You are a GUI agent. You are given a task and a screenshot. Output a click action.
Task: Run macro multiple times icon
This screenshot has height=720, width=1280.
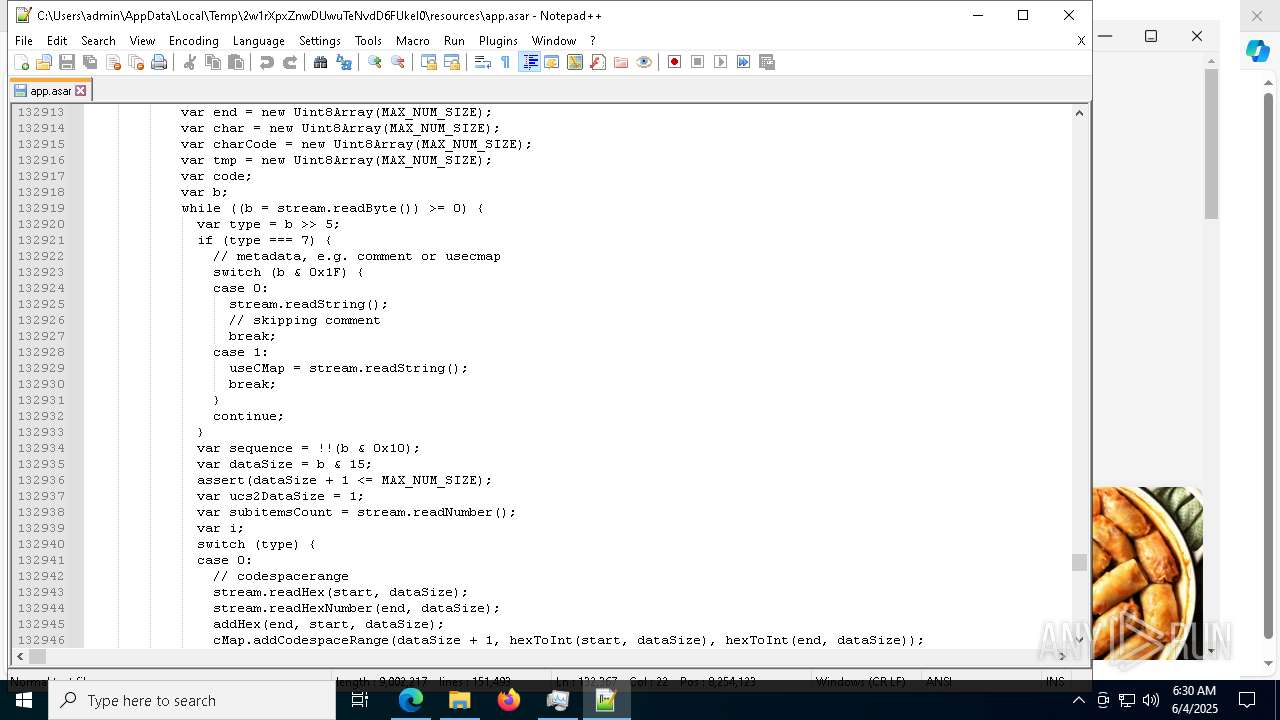(x=744, y=62)
